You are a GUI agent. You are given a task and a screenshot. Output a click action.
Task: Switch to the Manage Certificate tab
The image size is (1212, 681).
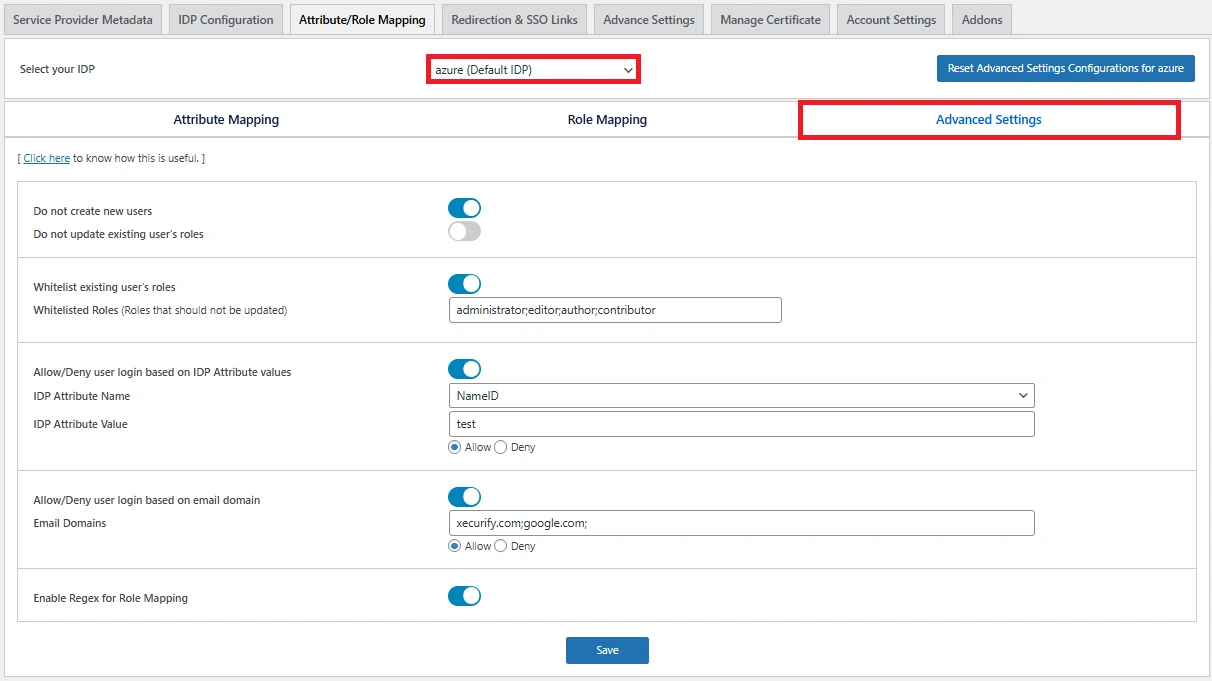click(x=770, y=18)
